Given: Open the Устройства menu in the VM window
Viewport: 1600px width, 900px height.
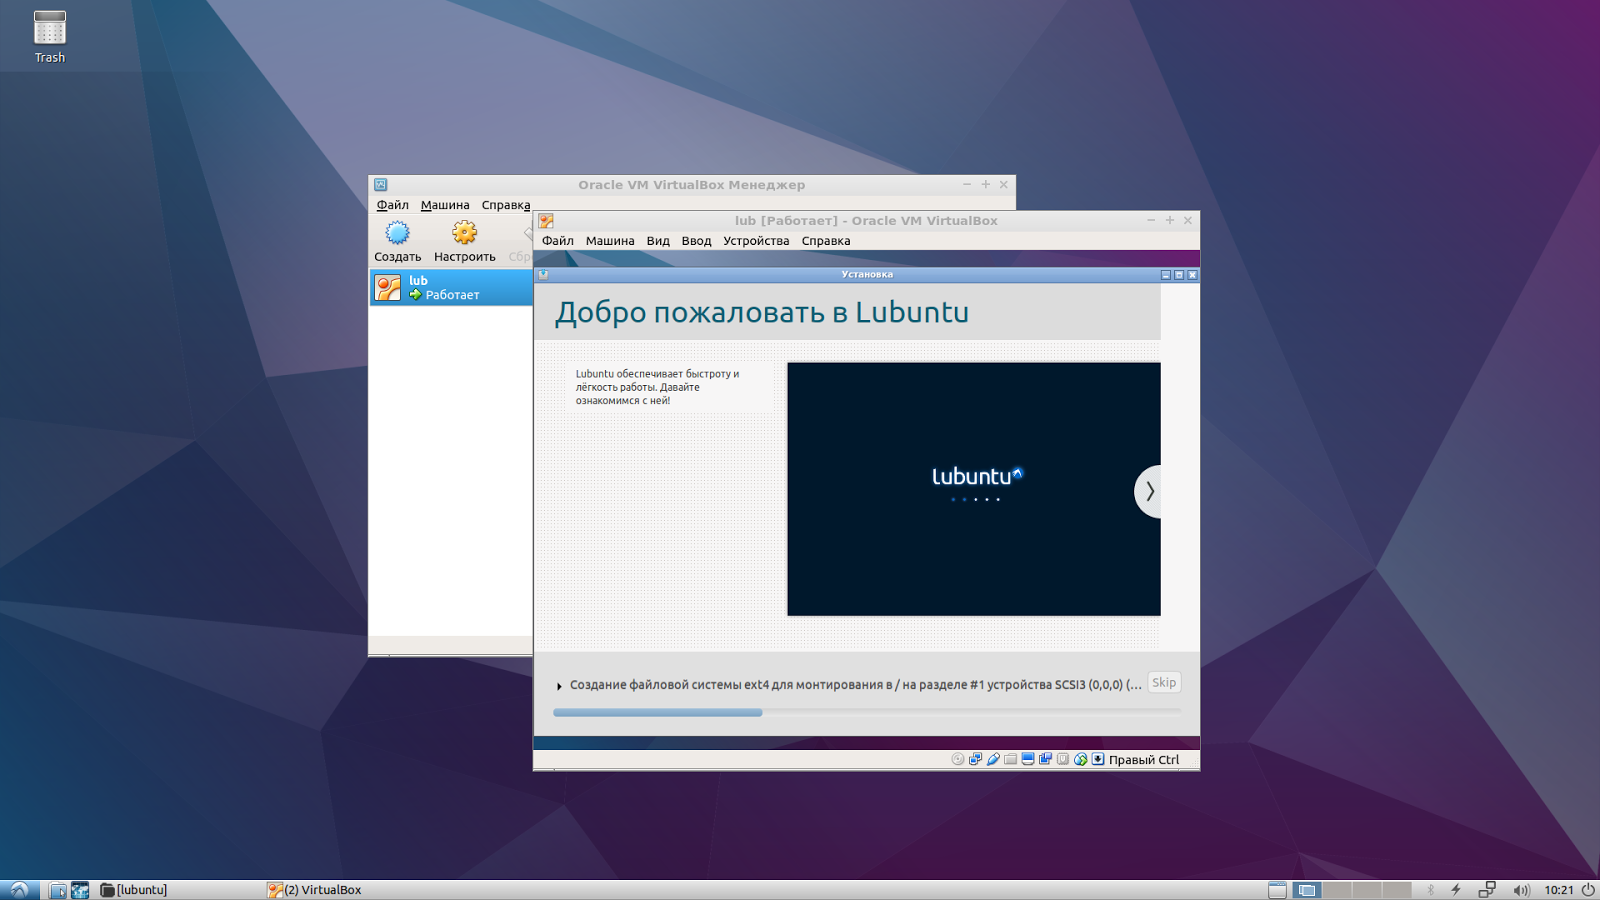Looking at the screenshot, I should (756, 241).
